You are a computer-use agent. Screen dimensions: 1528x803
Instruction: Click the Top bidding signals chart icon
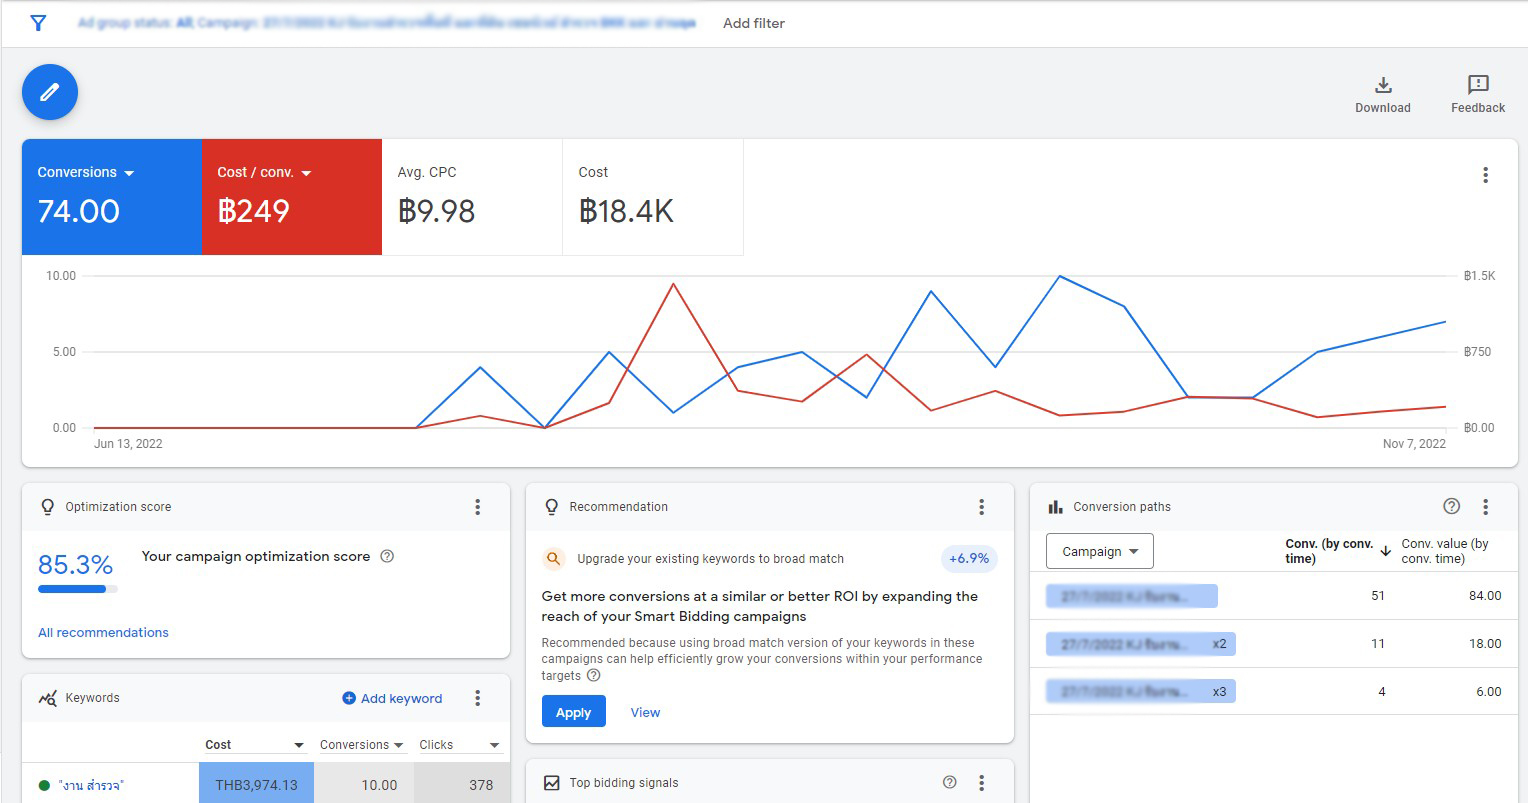(551, 783)
